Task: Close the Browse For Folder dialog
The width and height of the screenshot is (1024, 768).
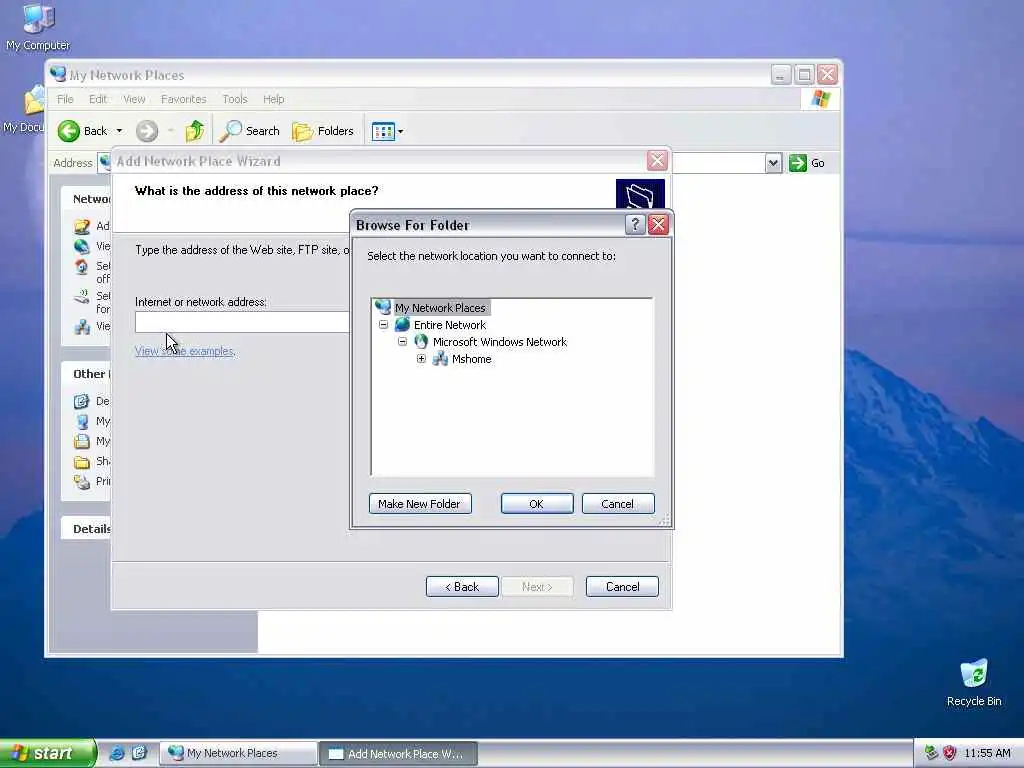Action: (658, 225)
